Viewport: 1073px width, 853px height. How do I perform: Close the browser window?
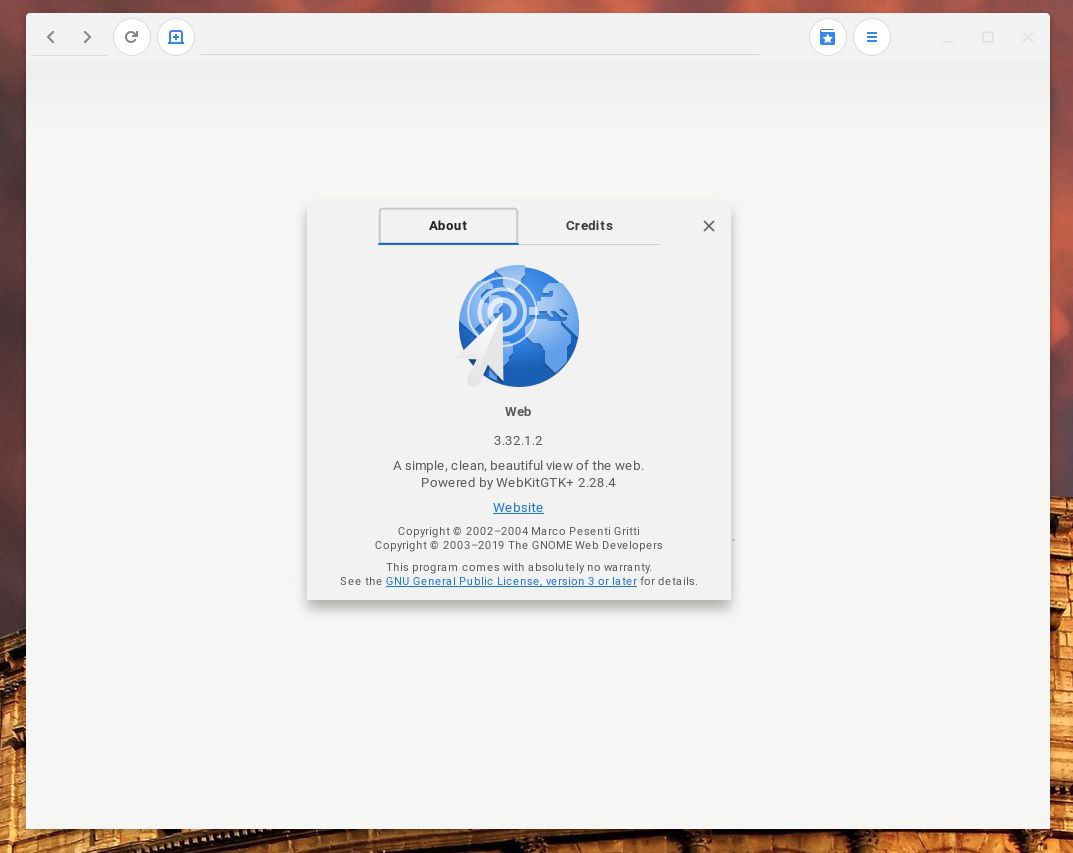[x=1028, y=37]
